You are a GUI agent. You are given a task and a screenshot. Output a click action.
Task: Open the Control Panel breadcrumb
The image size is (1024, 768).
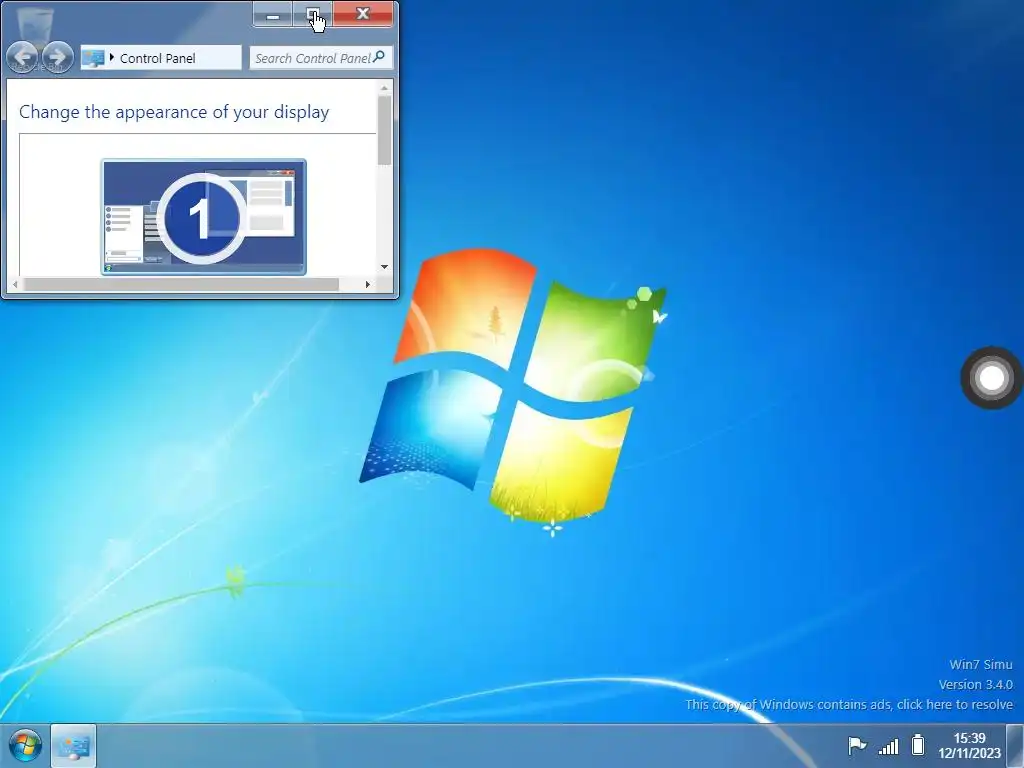[157, 58]
